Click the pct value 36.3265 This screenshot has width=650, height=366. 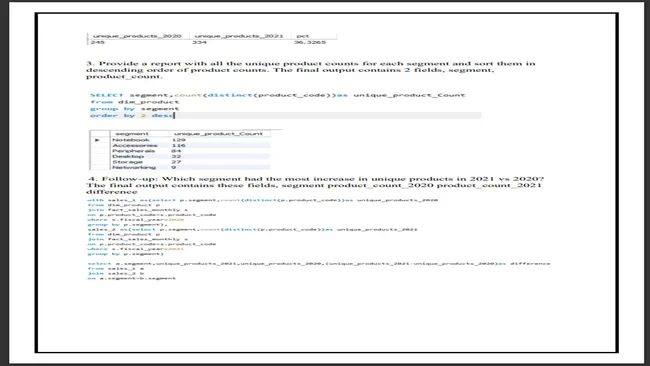pos(310,42)
